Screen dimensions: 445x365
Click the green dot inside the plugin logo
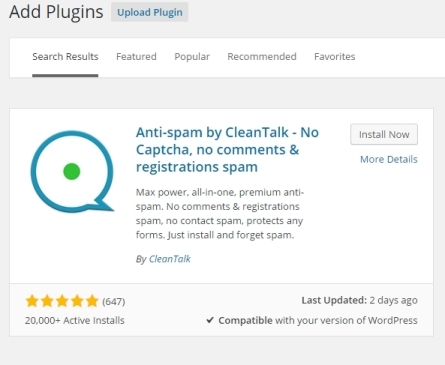(x=72, y=171)
